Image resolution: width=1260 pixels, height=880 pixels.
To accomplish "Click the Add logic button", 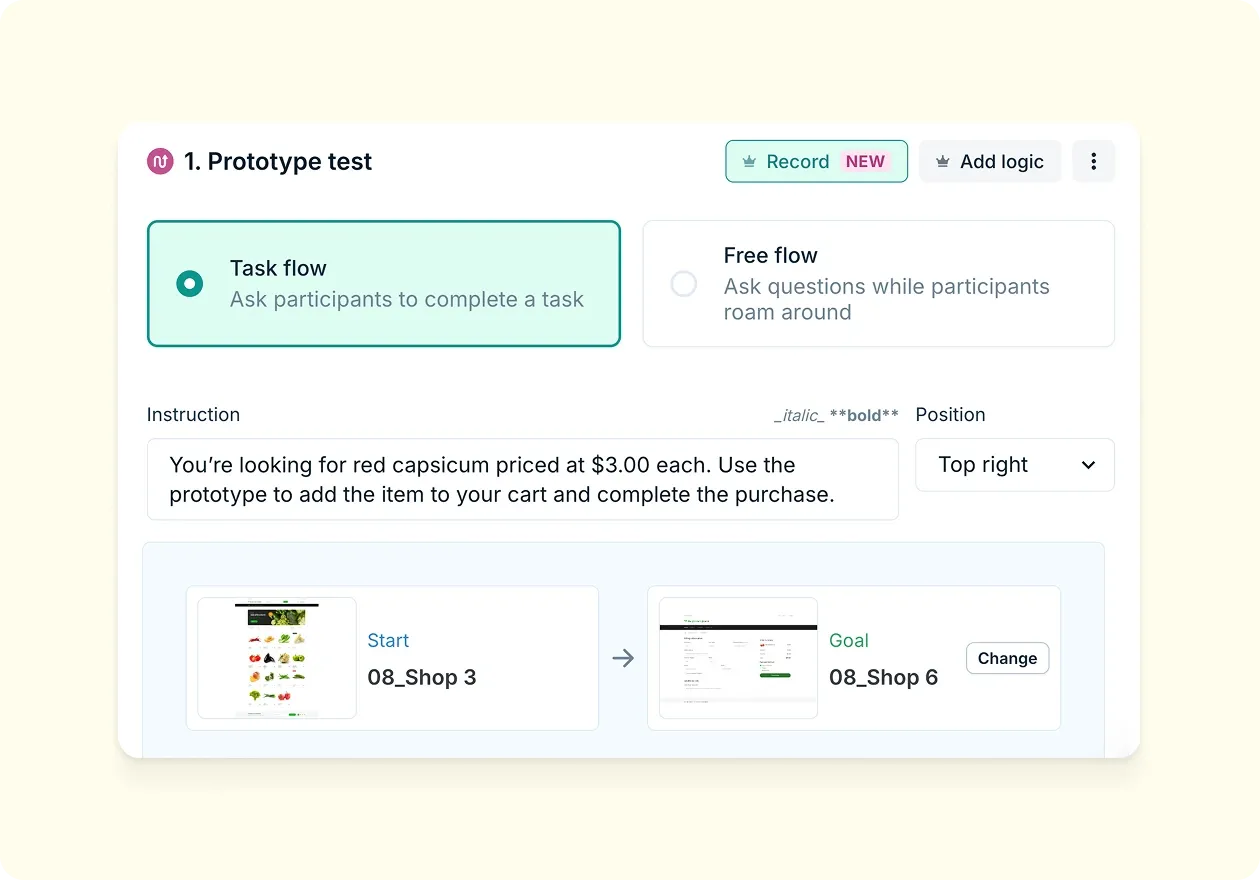I will point(990,161).
